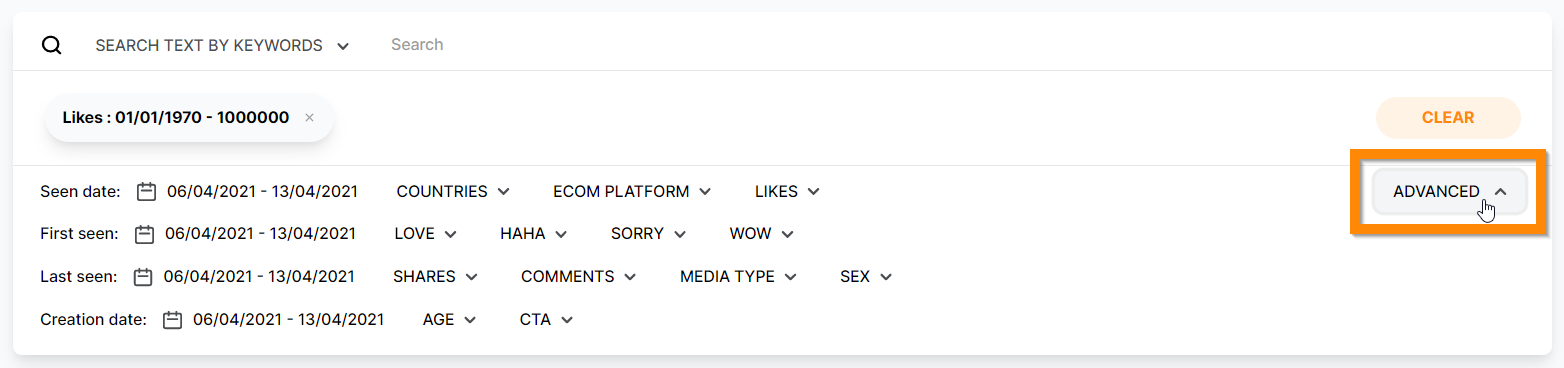Open the First seen calendar icon
The height and width of the screenshot is (368, 1564).
[x=145, y=234]
